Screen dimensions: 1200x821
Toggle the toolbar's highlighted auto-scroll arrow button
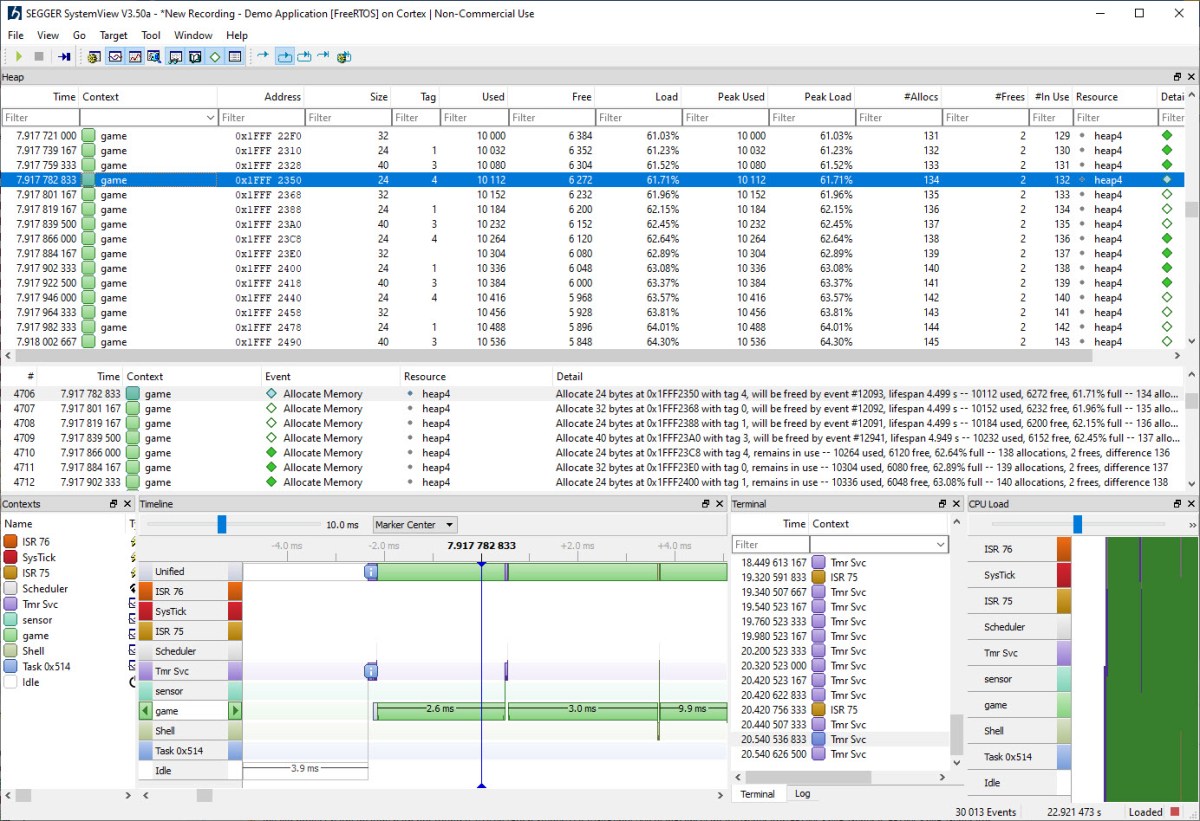click(x=285, y=57)
